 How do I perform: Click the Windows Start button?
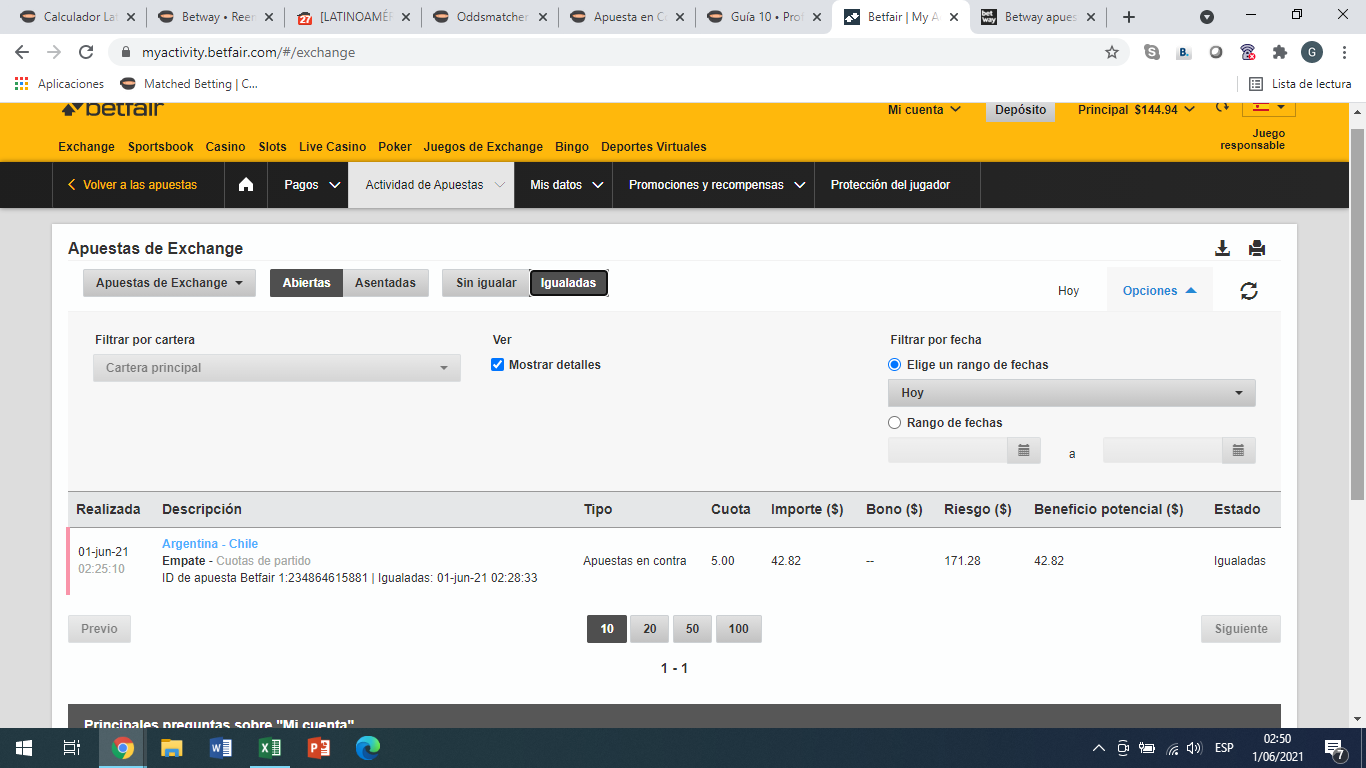coord(24,748)
